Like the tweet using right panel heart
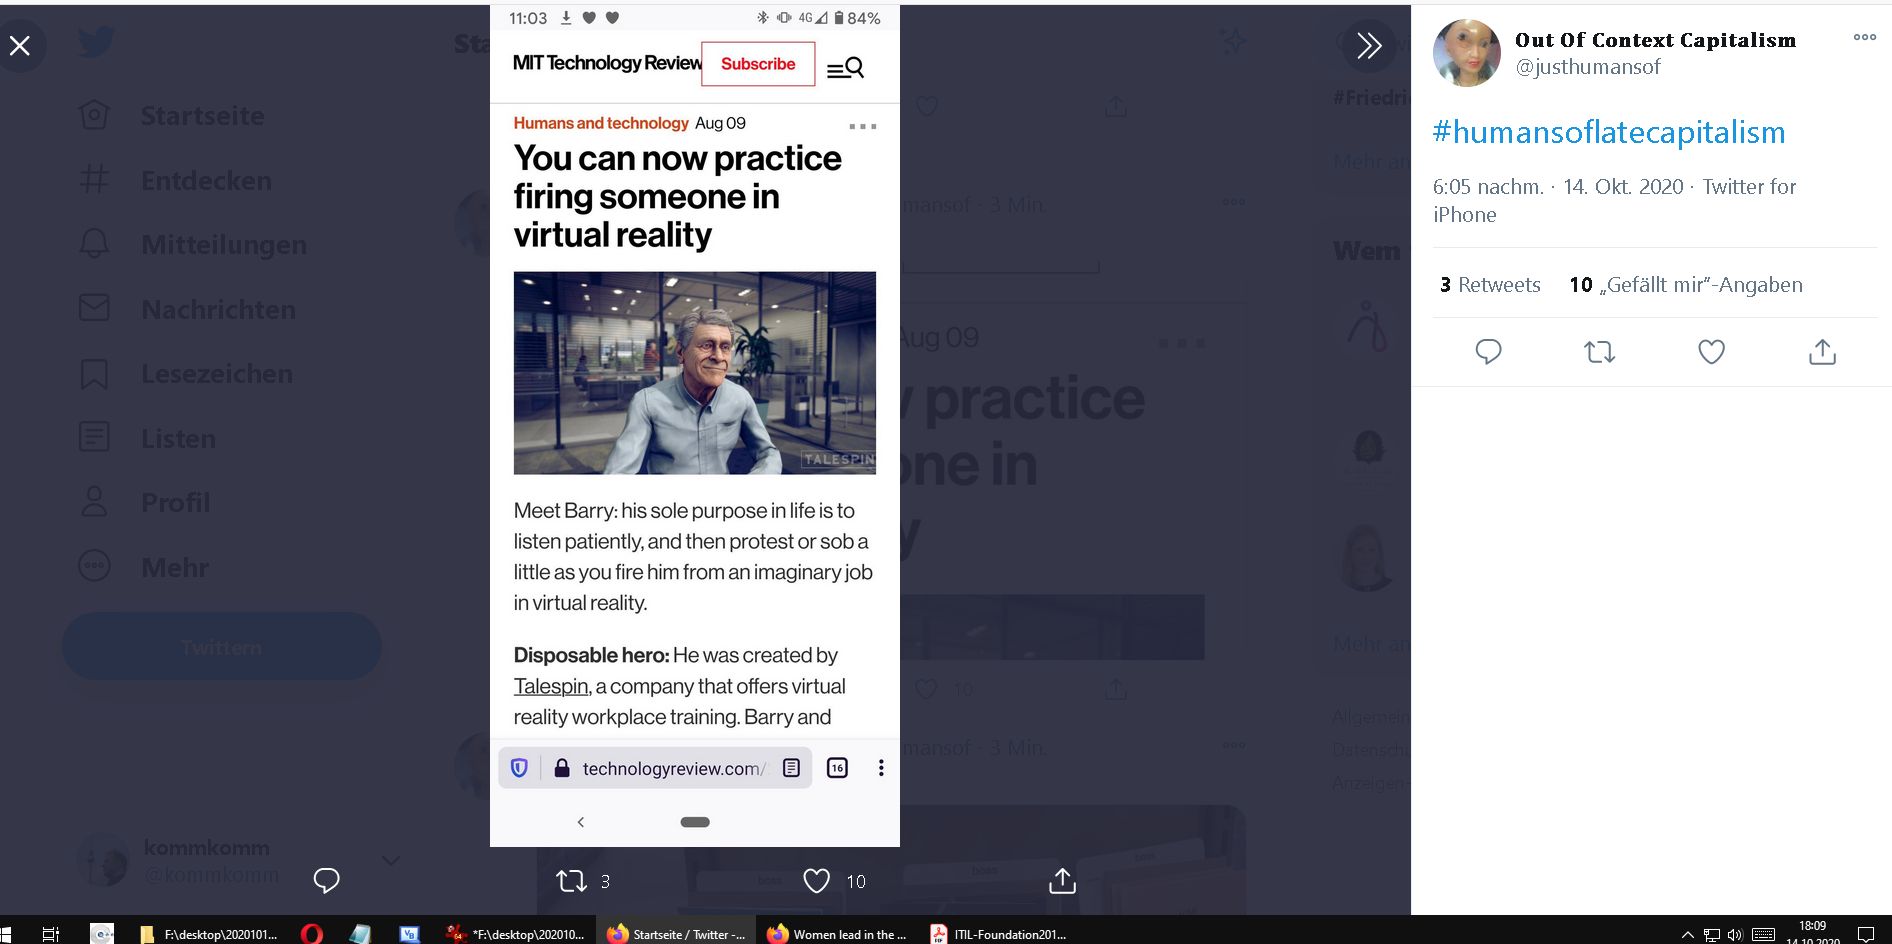This screenshot has width=1892, height=944. tap(1711, 352)
